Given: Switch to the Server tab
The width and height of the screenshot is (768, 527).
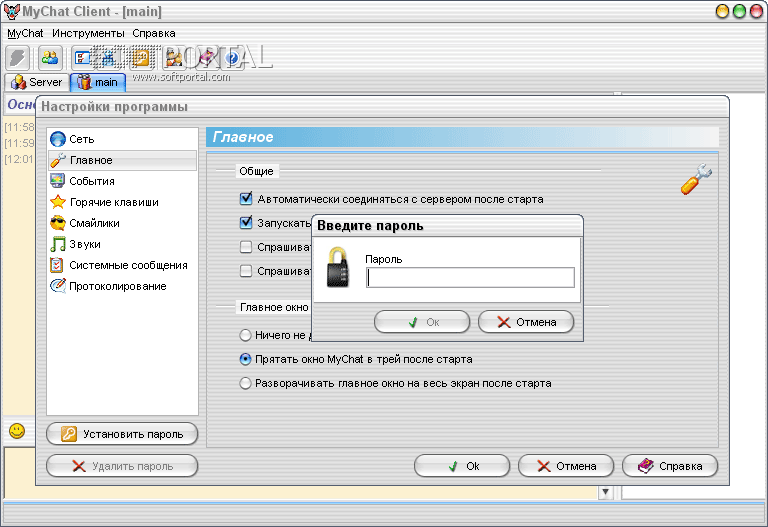Looking at the screenshot, I should (x=37, y=82).
